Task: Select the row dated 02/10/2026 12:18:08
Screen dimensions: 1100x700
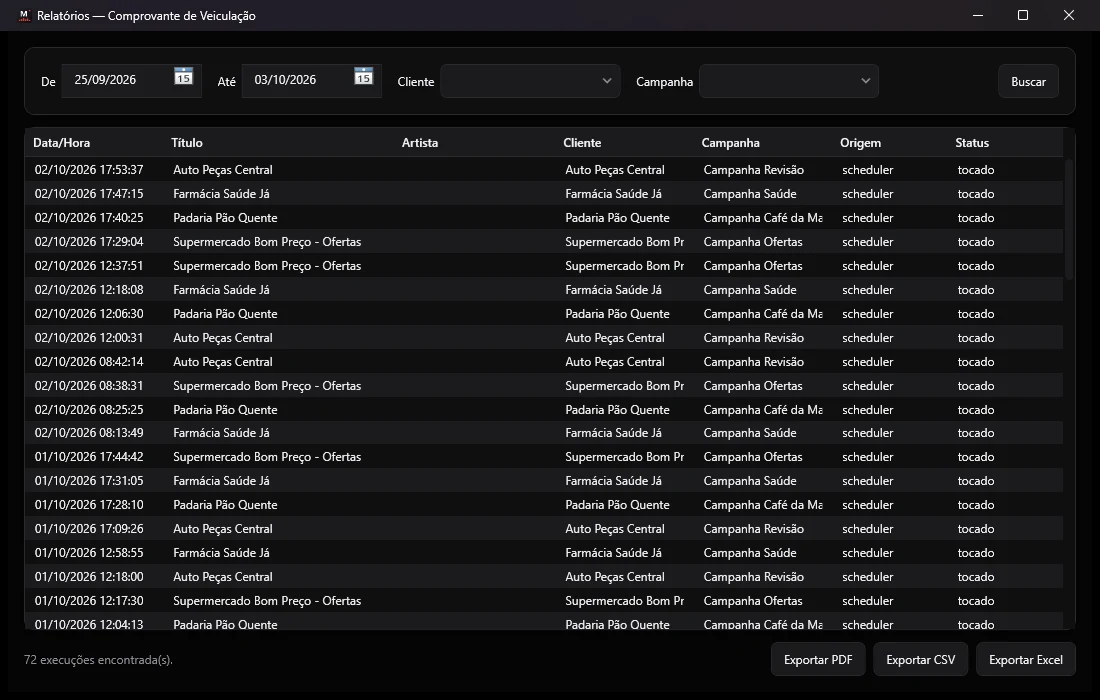Action: (x=544, y=290)
